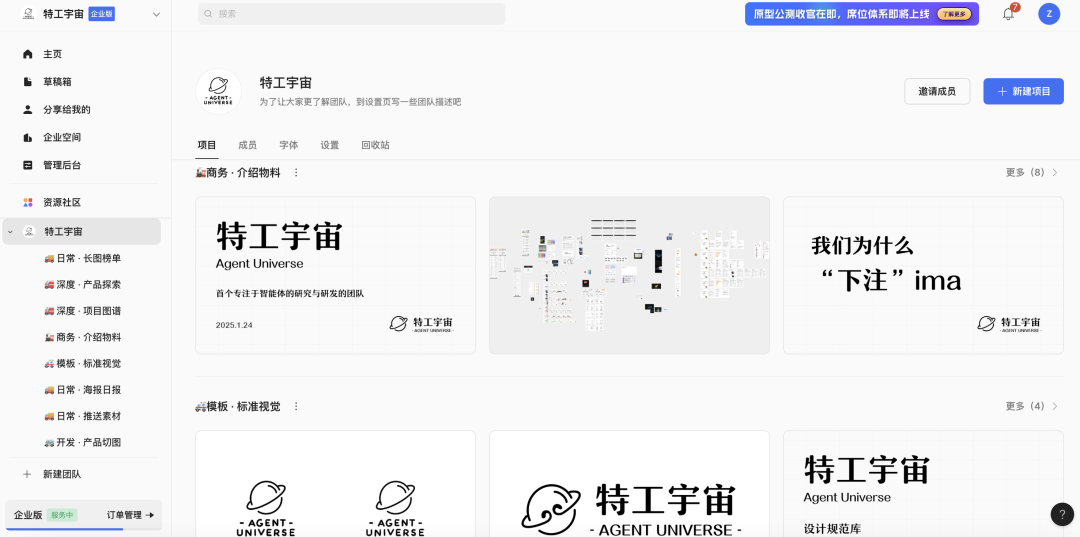Switch to the 项目 tab
This screenshot has width=1080, height=537.
click(207, 145)
